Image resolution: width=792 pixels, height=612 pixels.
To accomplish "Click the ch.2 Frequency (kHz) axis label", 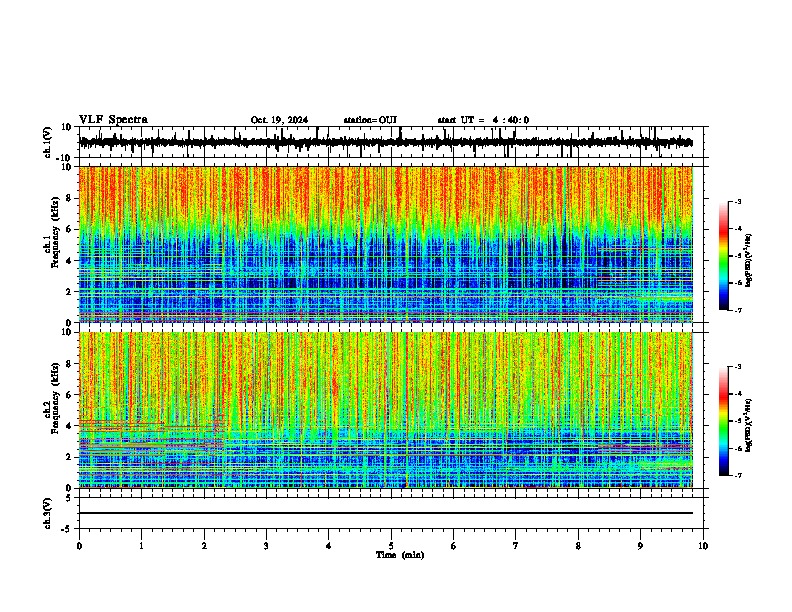I will pos(52,397).
